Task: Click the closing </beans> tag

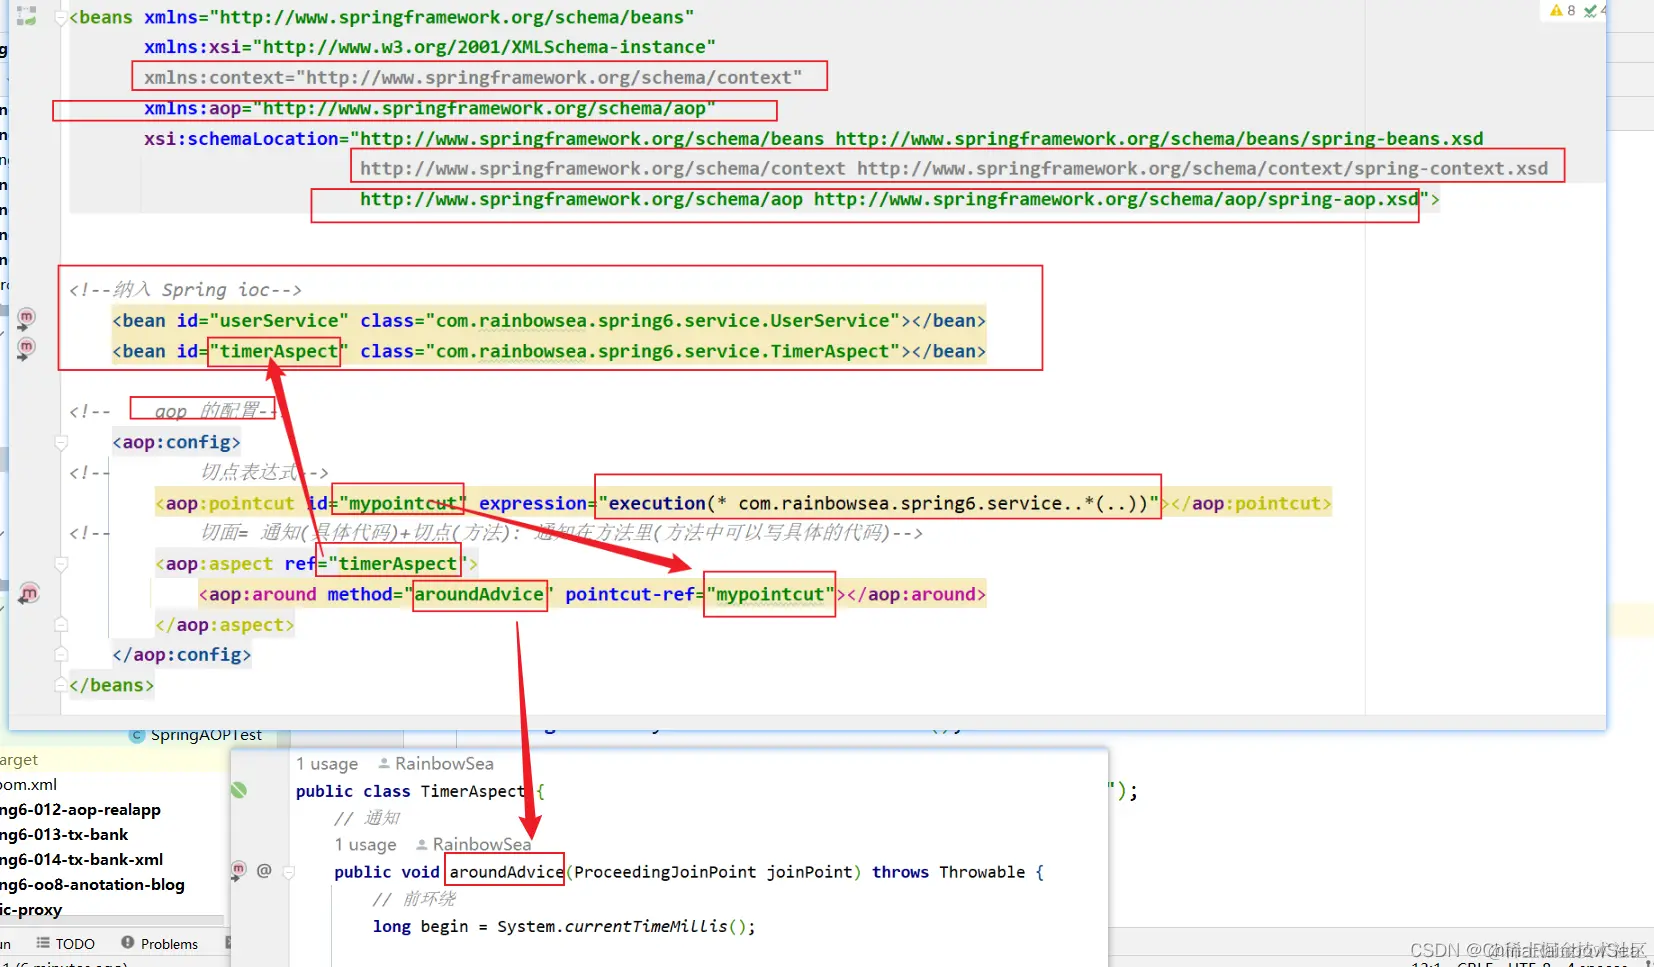Action: pos(111,685)
